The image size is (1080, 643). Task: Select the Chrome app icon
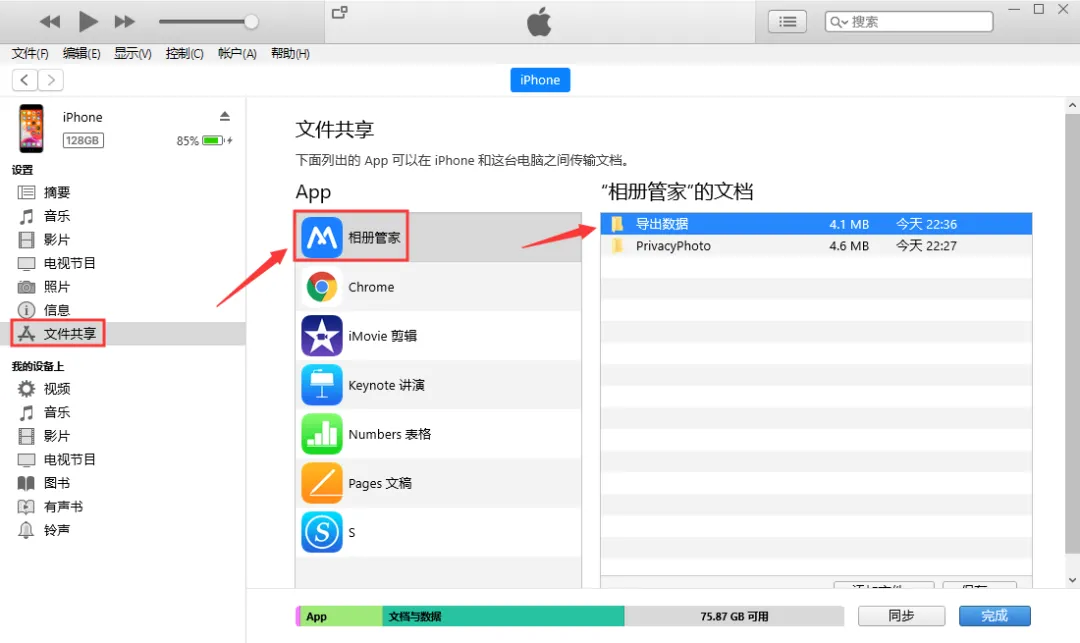click(321, 287)
